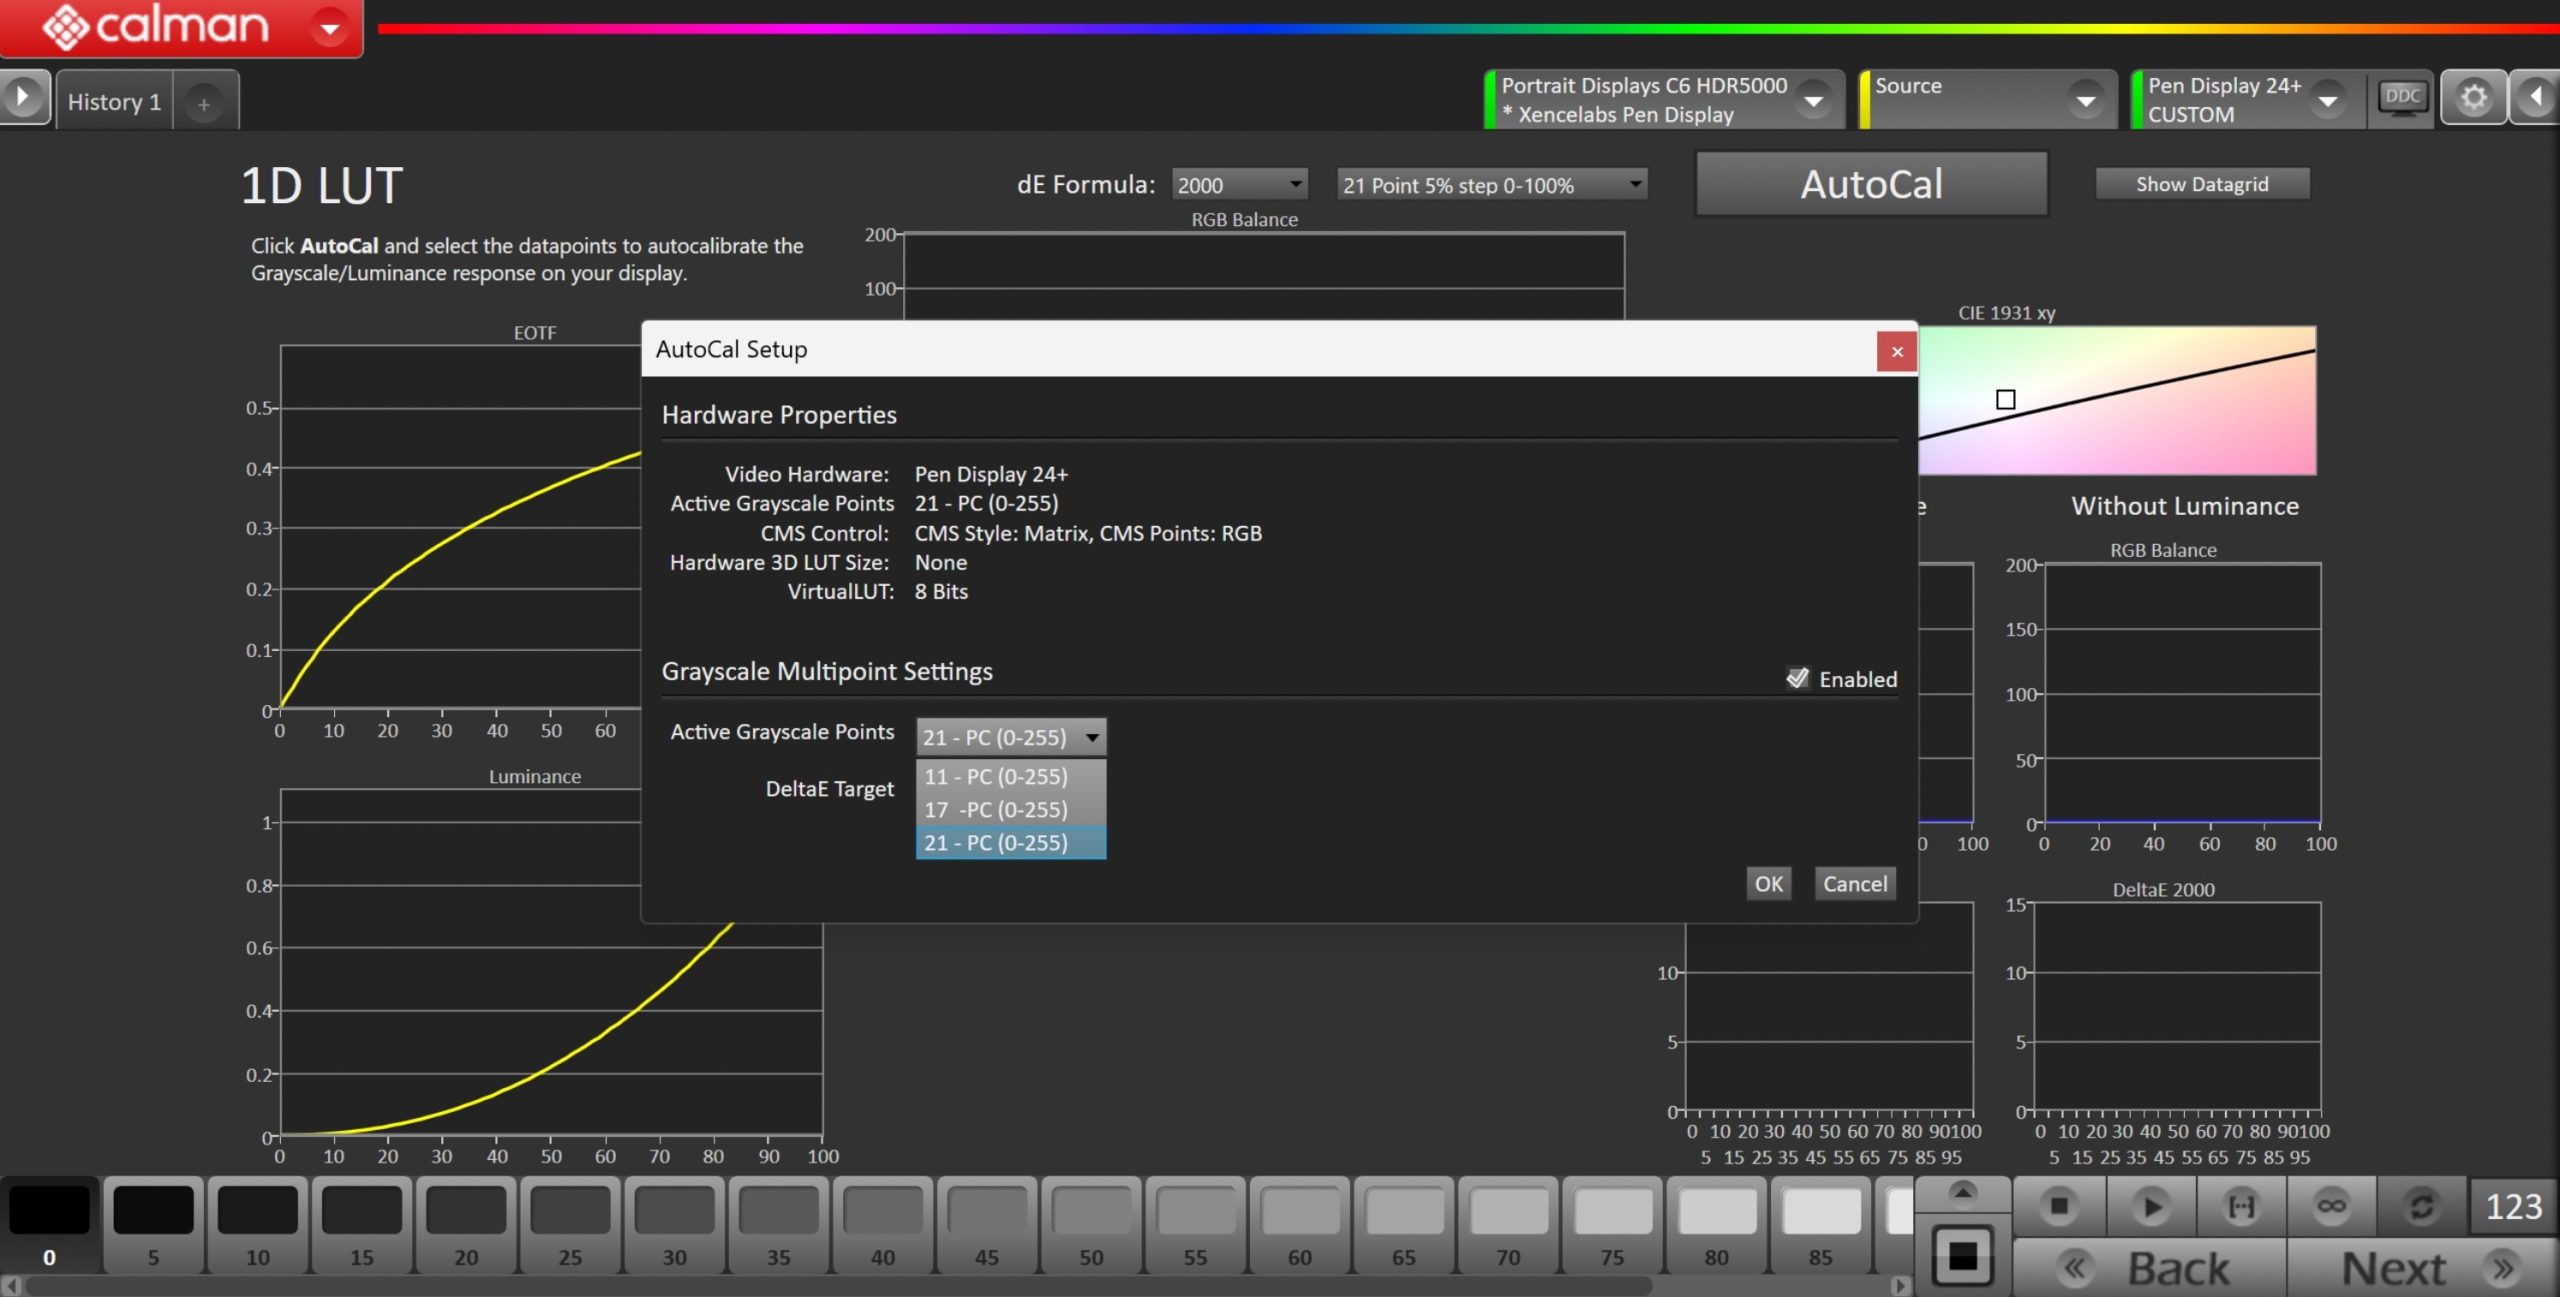The image size is (2560, 1297).
Task: Cancel the AutoCal Setup dialog
Action: click(x=1855, y=883)
